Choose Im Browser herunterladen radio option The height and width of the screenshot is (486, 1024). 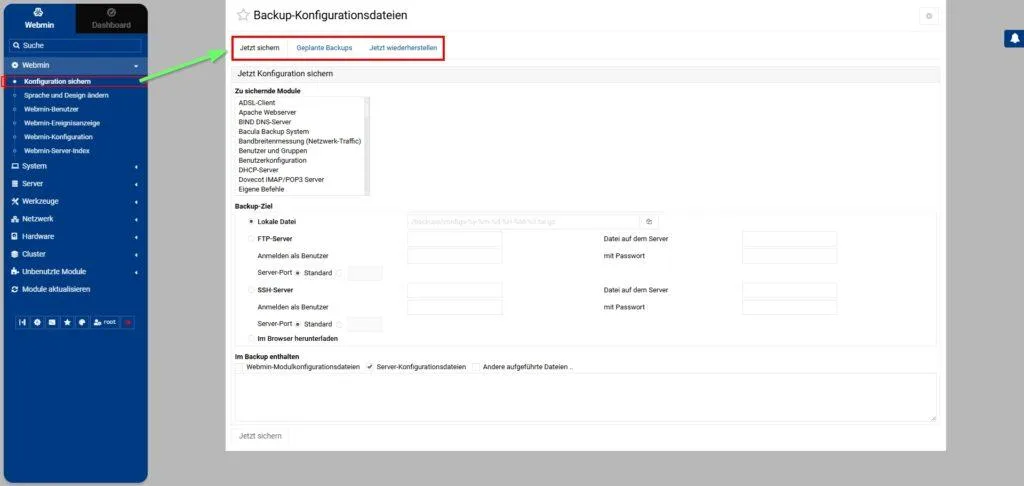251,339
